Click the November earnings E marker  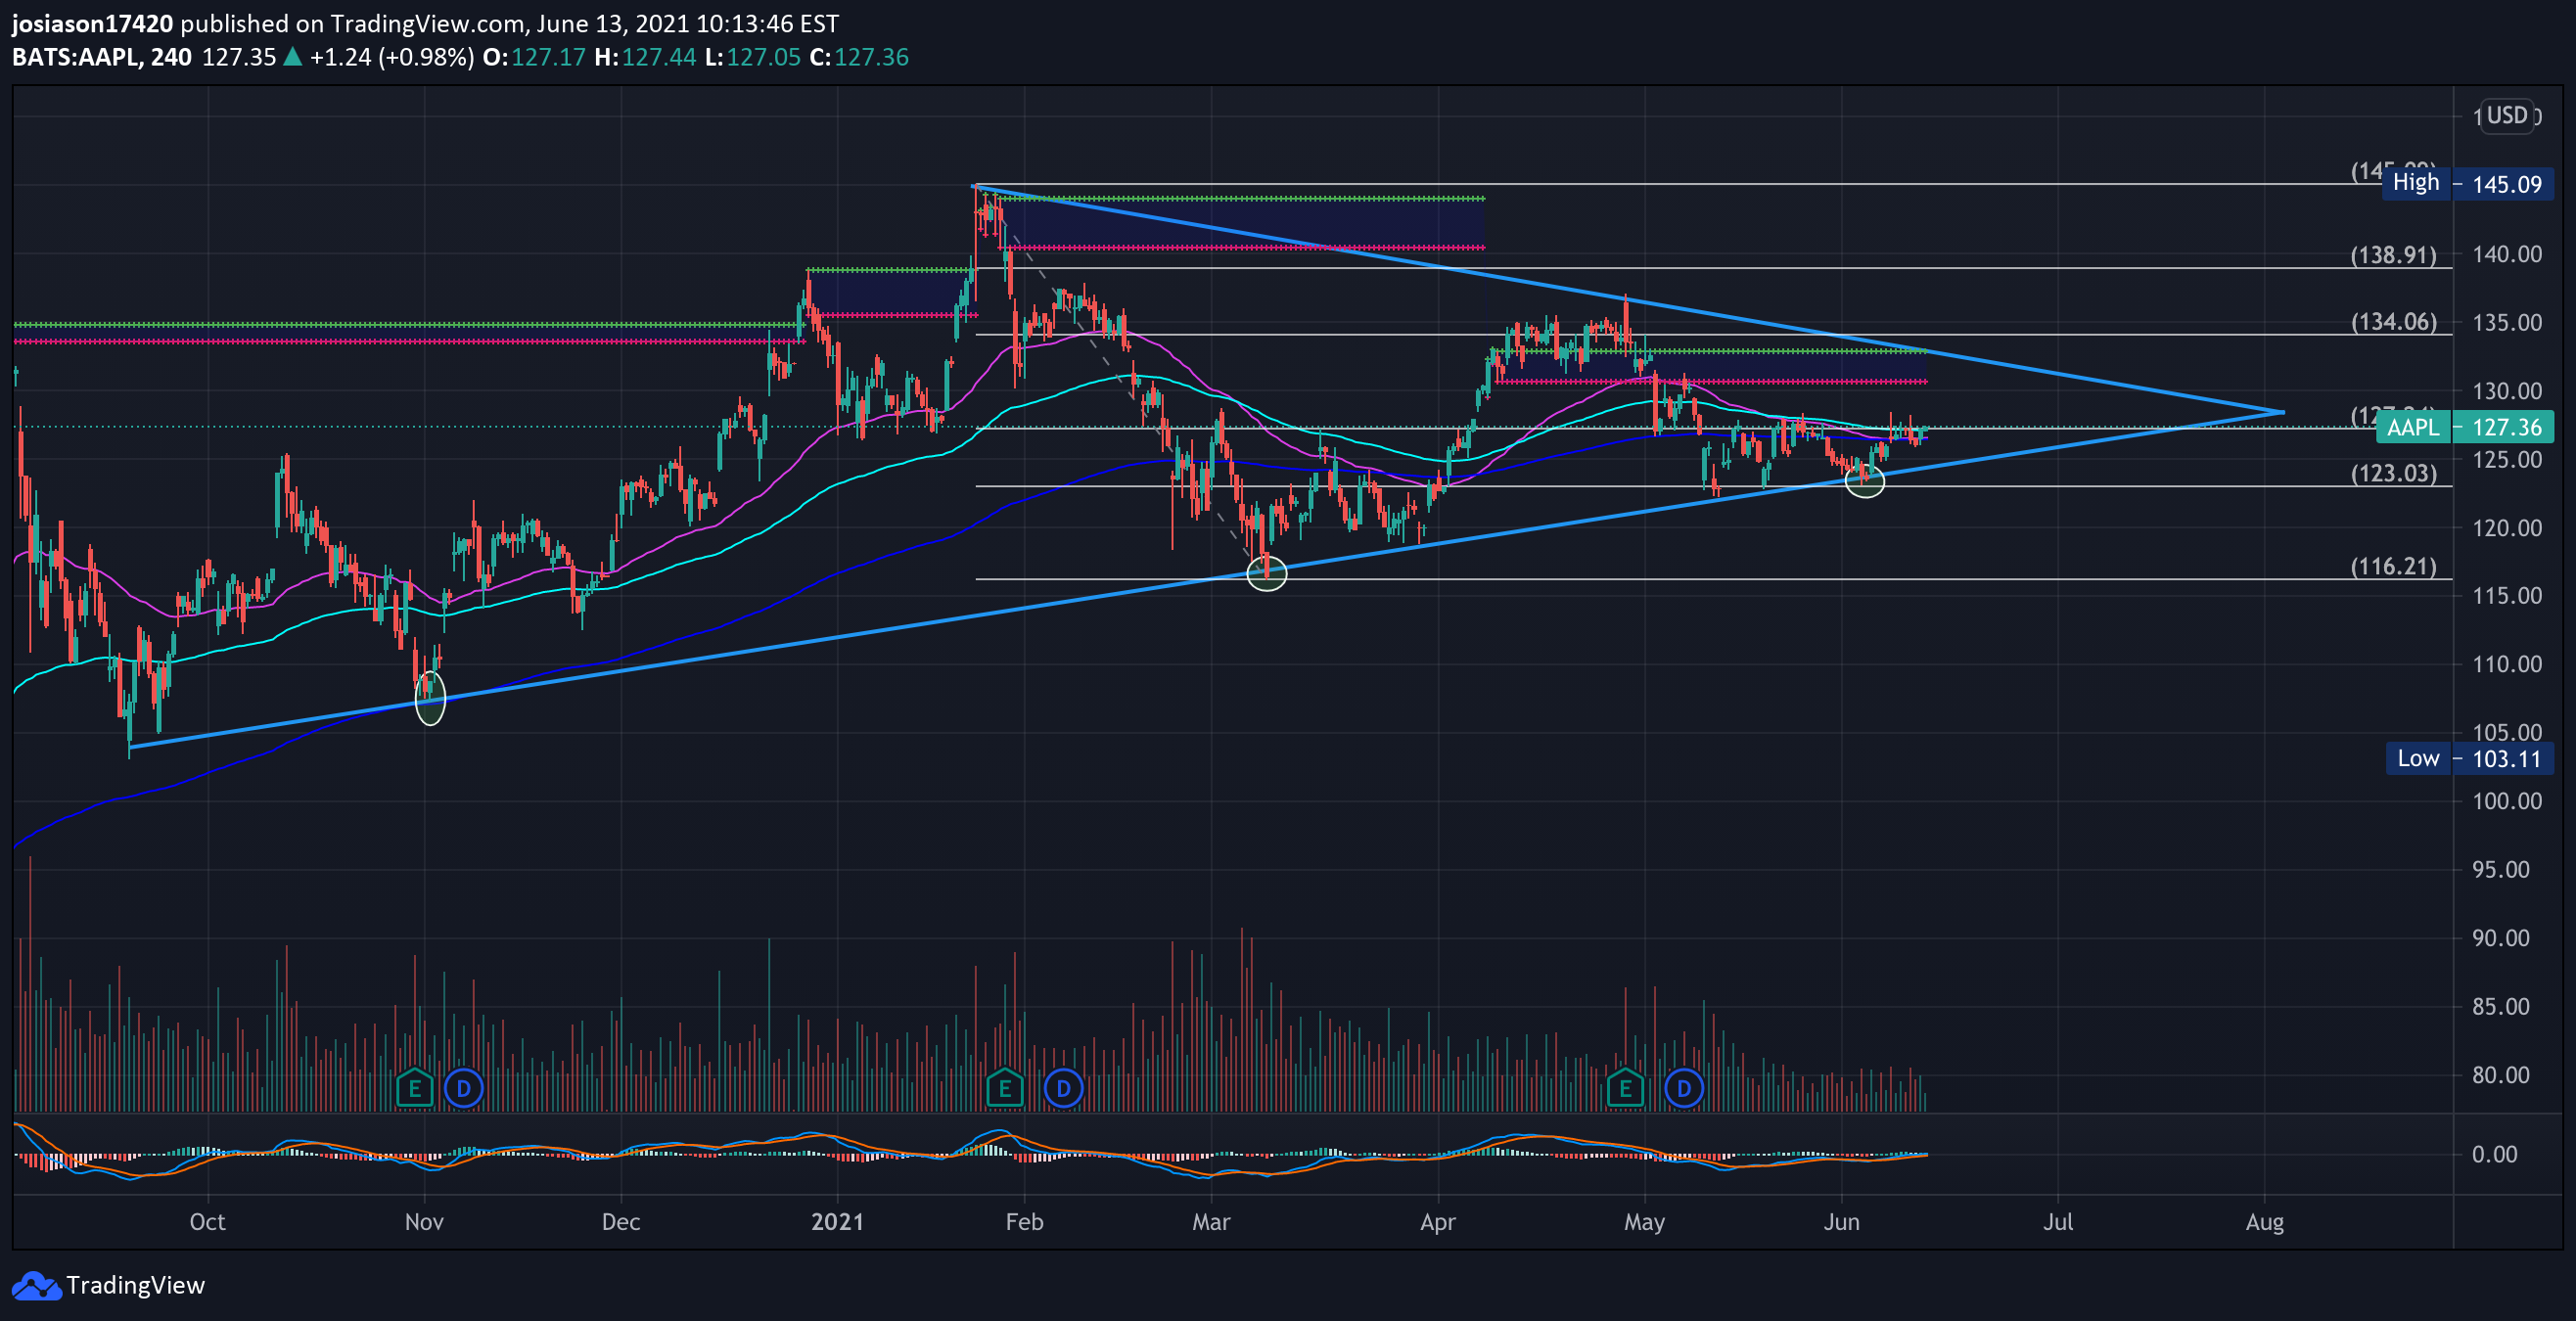[415, 1088]
